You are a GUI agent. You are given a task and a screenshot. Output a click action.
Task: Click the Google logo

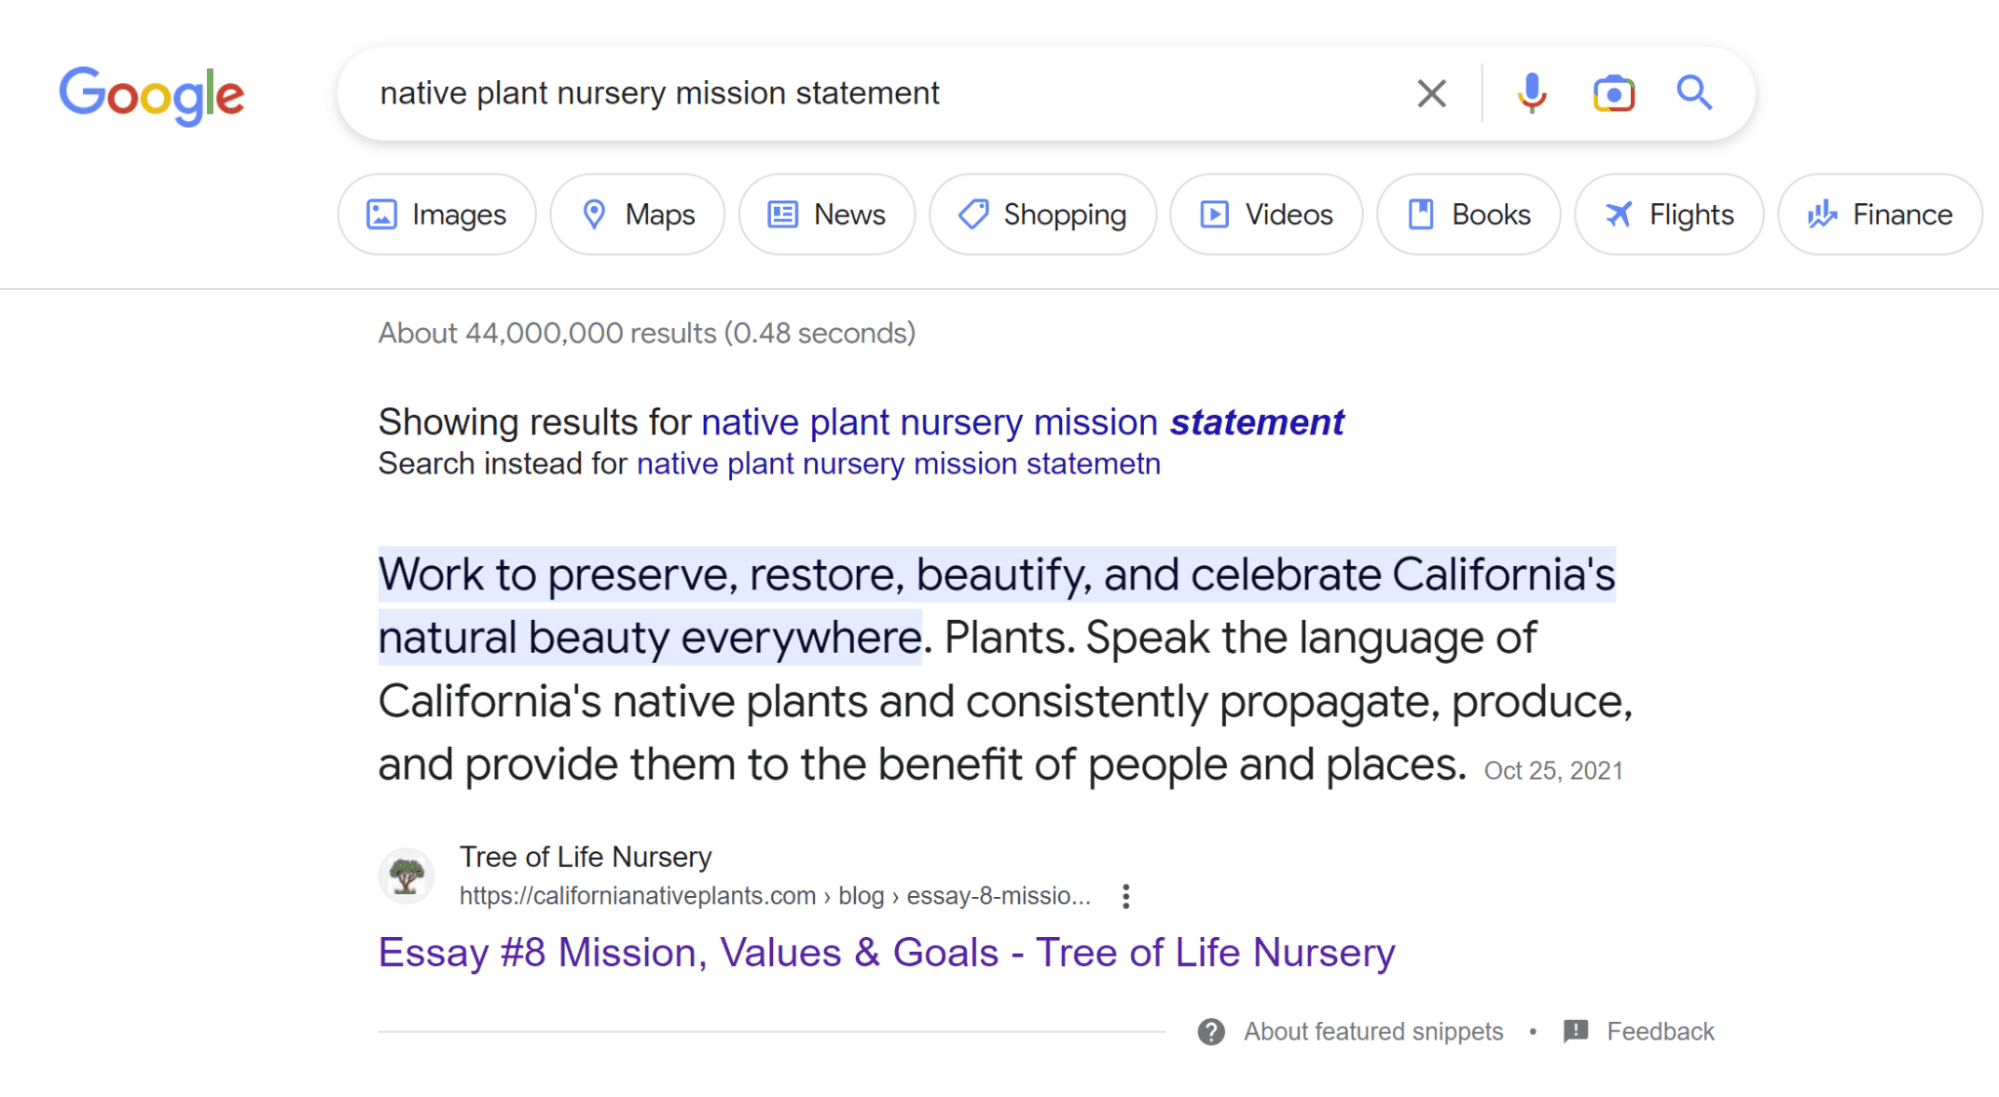click(151, 95)
